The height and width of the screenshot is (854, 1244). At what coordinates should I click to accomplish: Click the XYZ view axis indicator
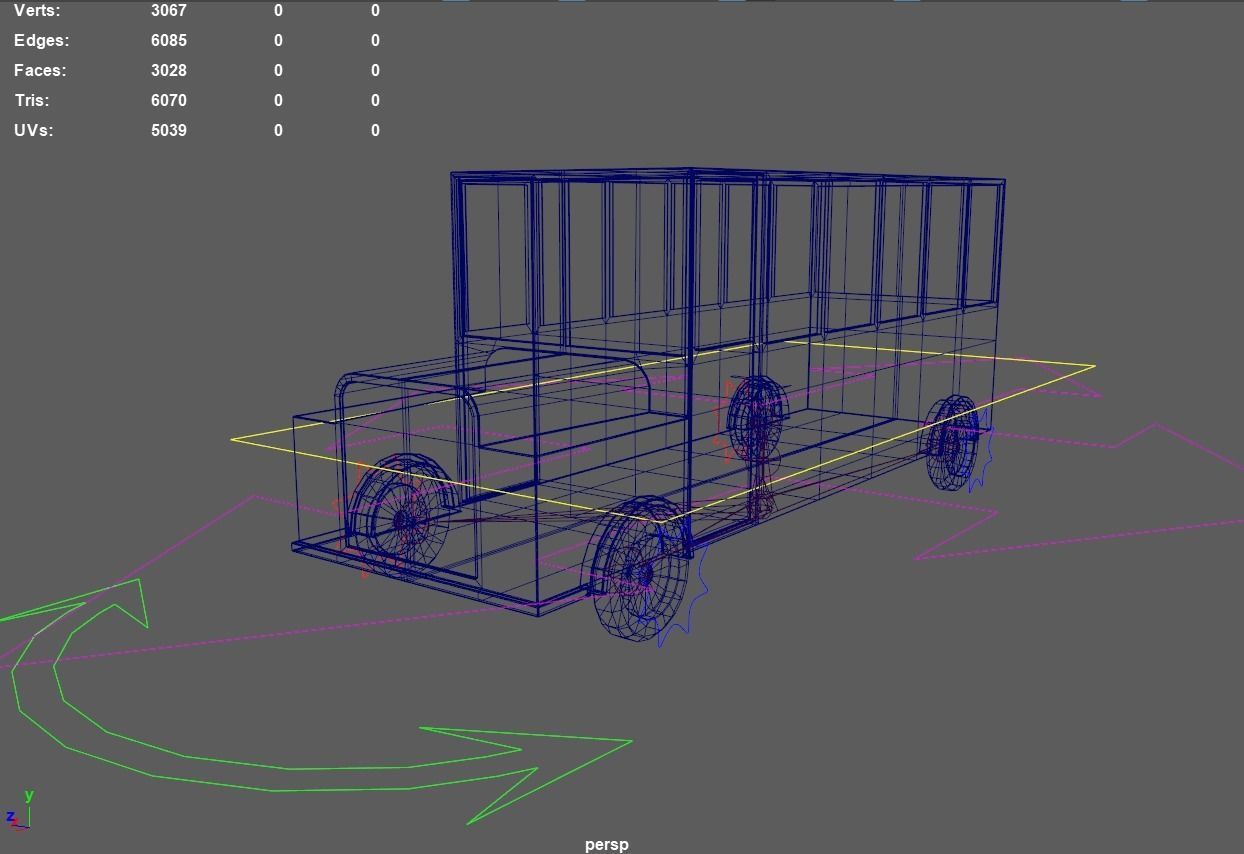tap(19, 810)
